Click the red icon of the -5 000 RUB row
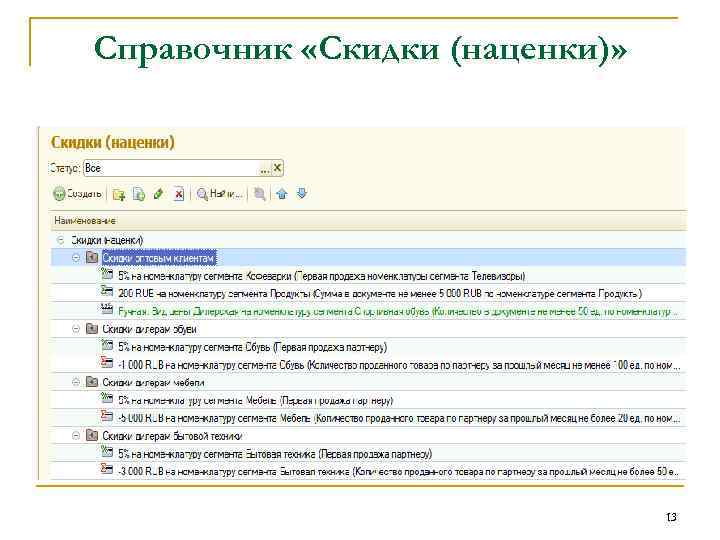 pos(107,416)
